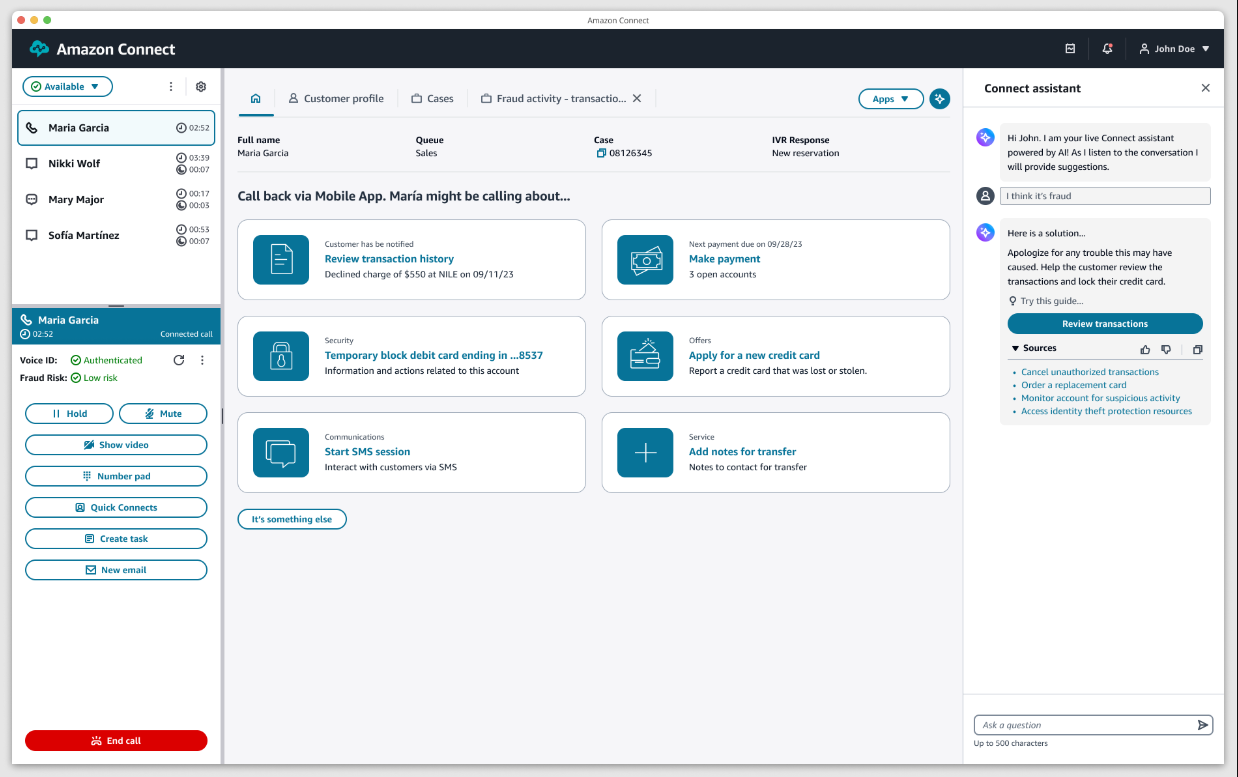Collapse the Sources section
Image resolution: width=1238 pixels, height=777 pixels.
[1034, 348]
